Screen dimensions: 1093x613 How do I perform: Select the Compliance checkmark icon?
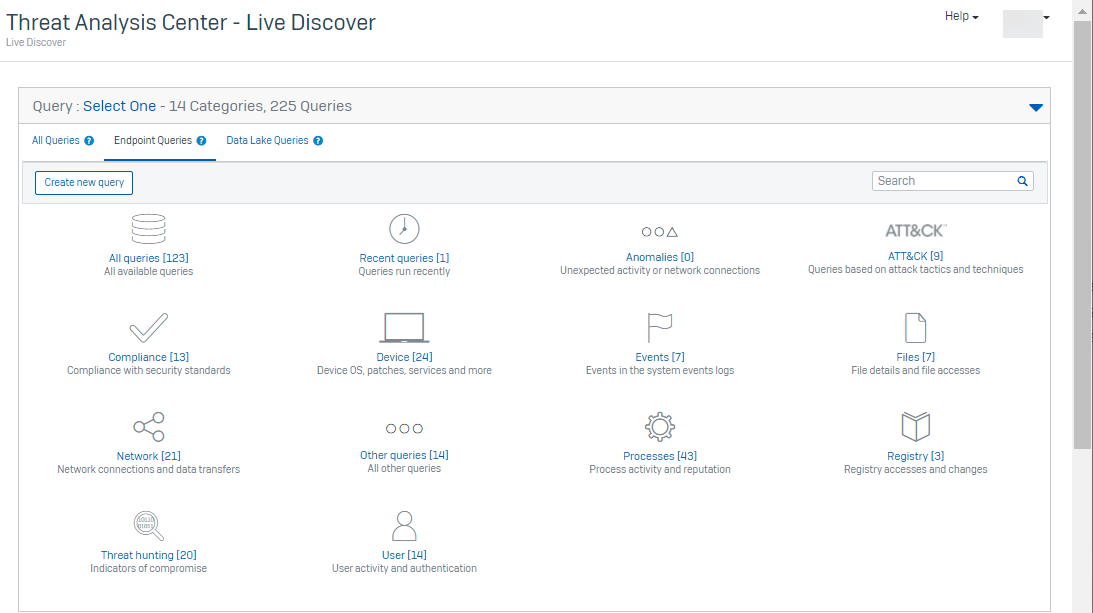click(148, 328)
